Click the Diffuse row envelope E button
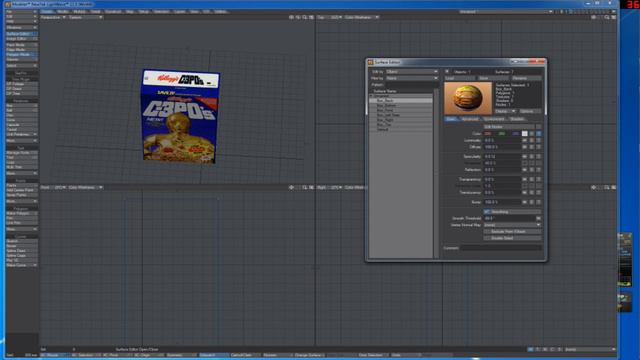 (x=532, y=147)
